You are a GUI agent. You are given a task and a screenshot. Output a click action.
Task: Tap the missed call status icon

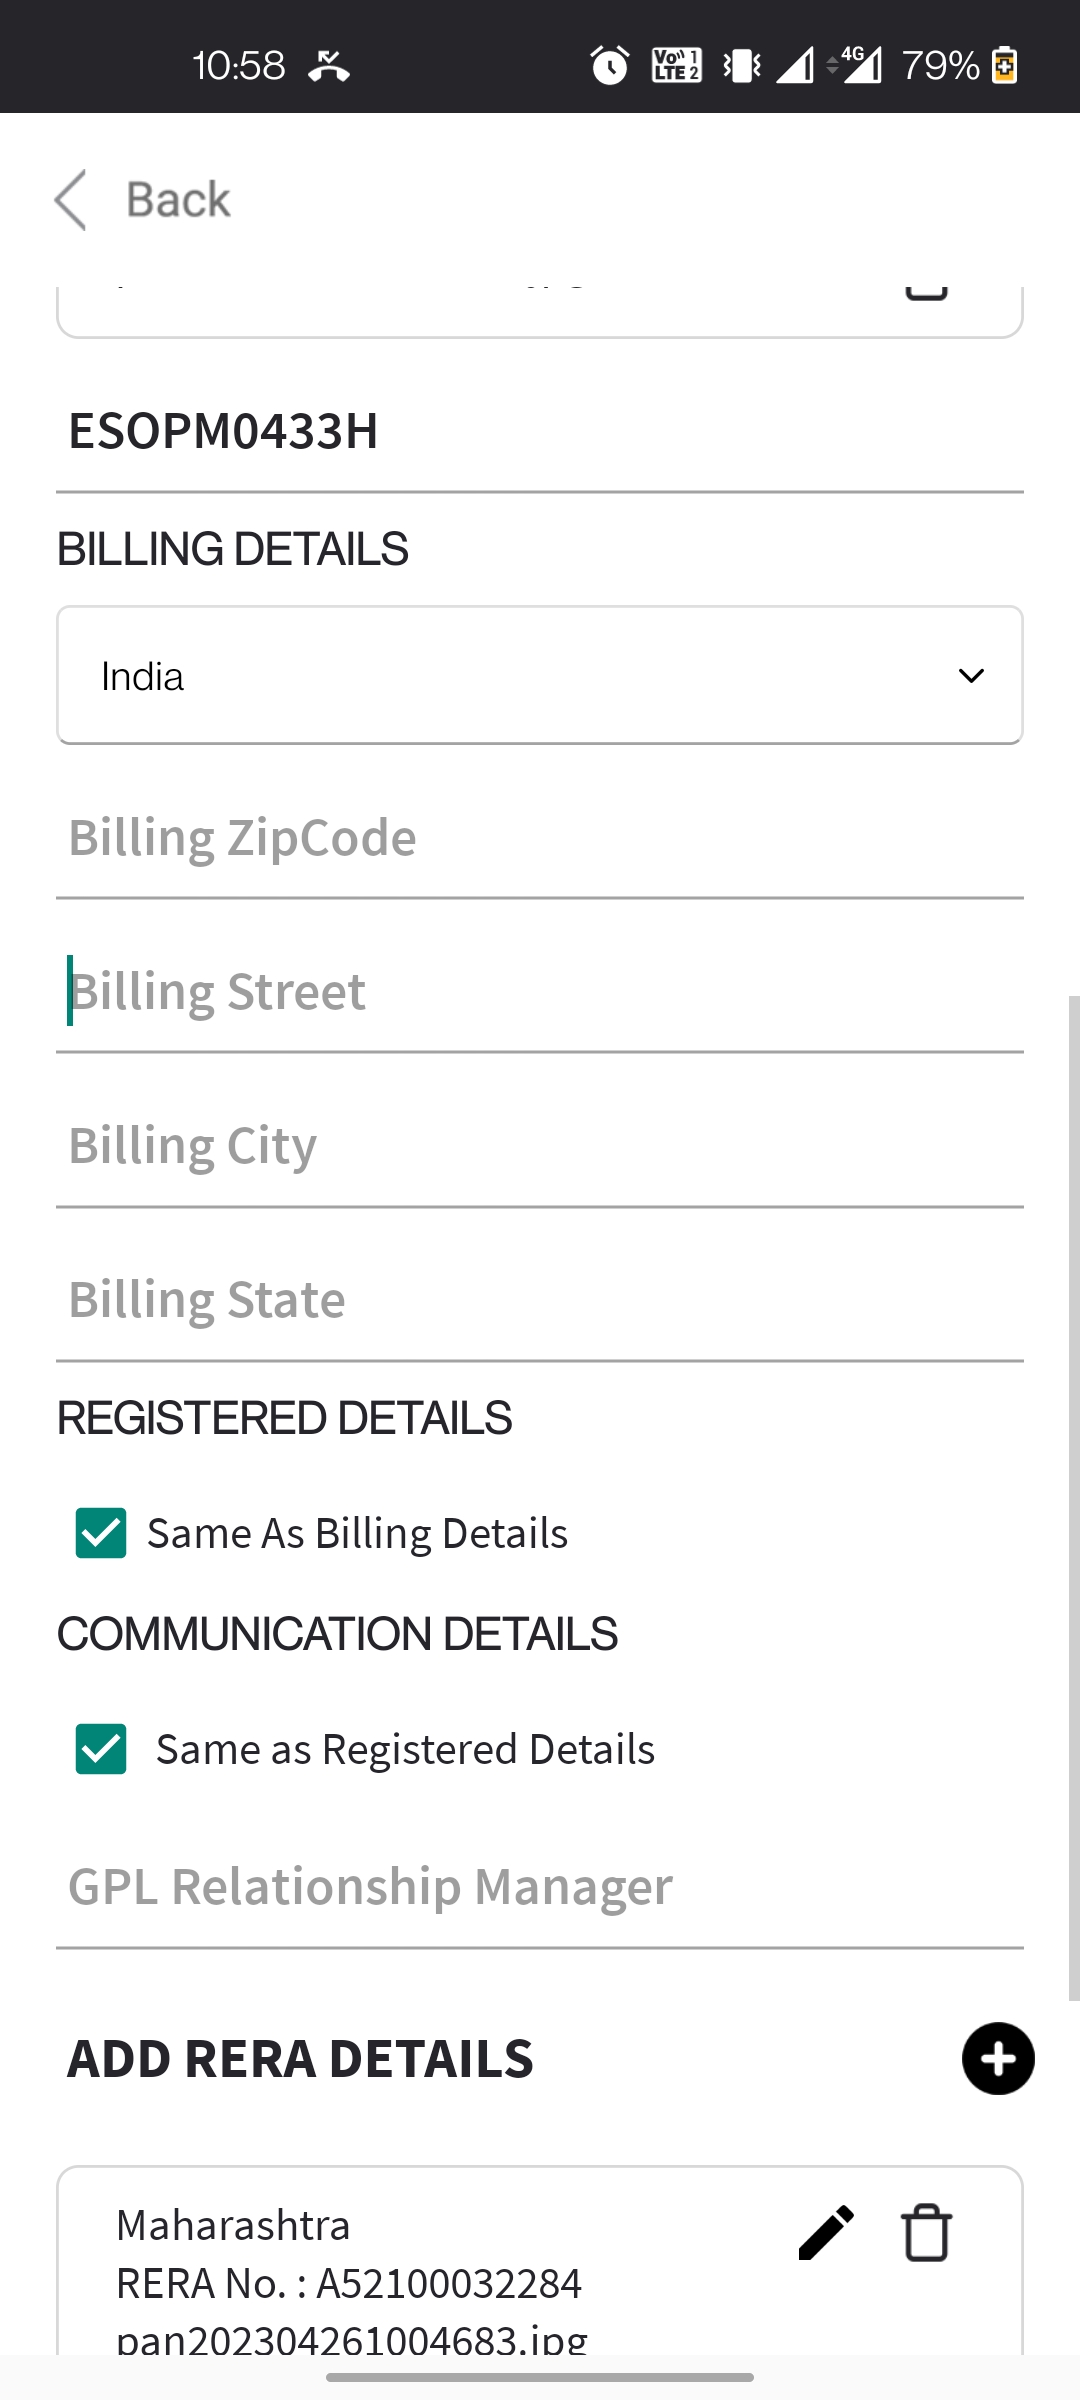pyautogui.click(x=328, y=66)
